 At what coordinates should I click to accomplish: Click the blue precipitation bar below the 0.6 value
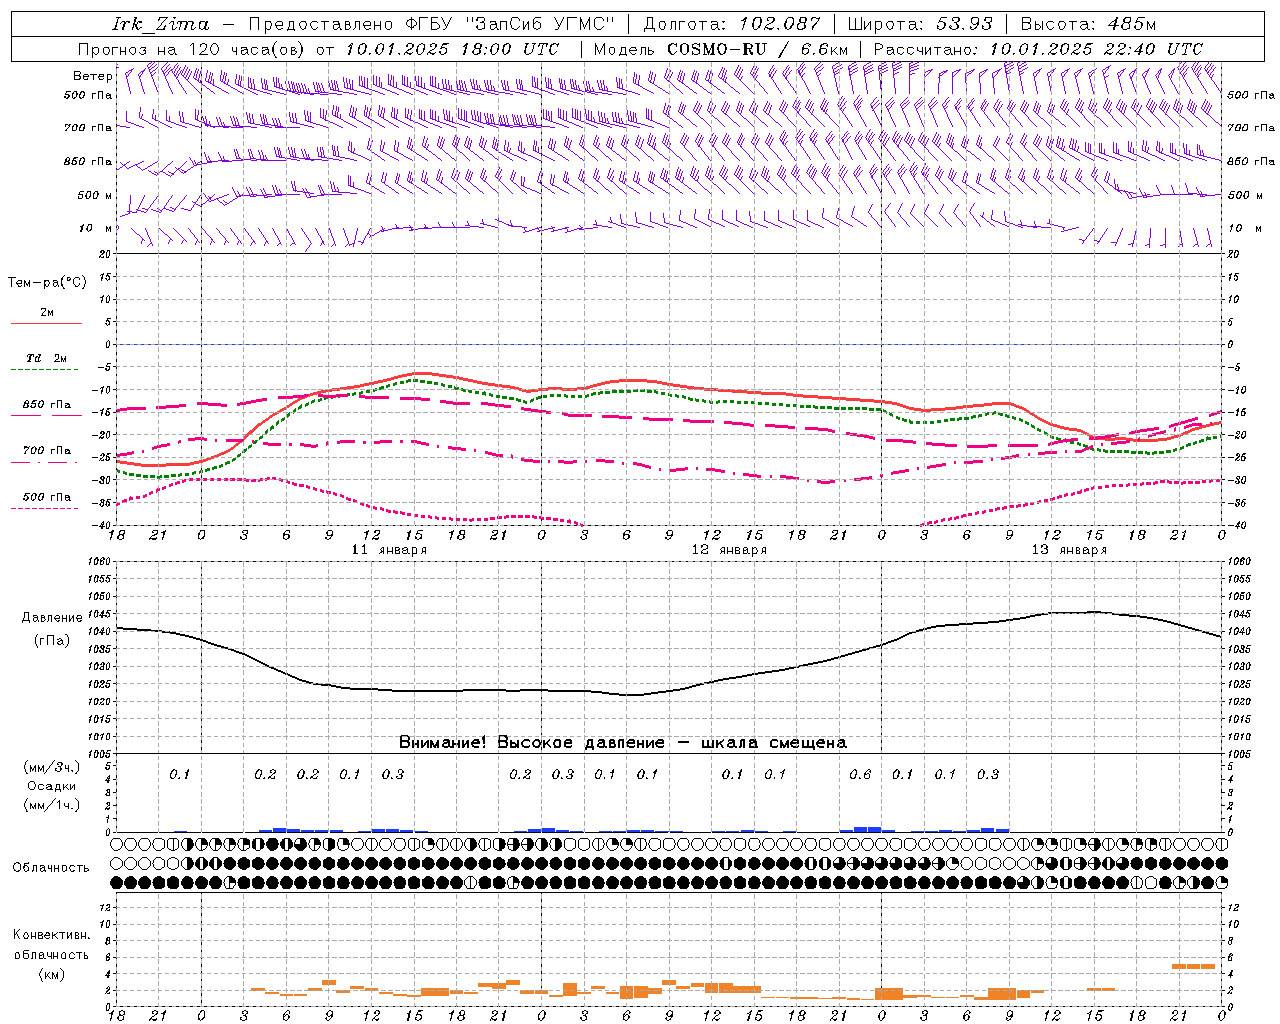pos(867,829)
